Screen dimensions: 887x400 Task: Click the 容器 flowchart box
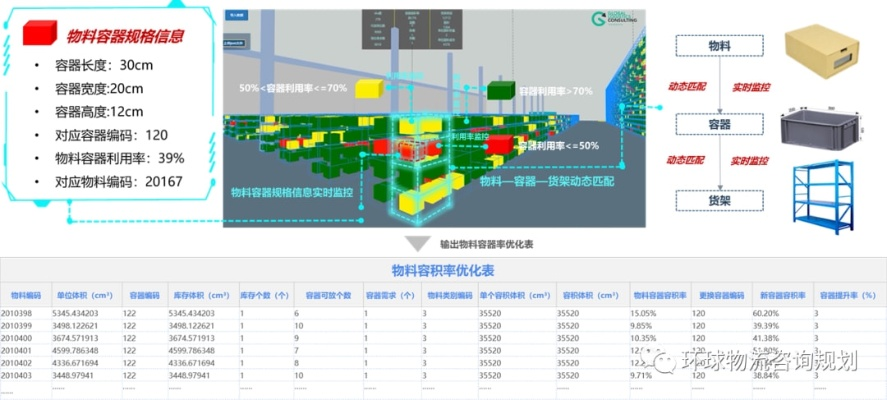(719, 123)
